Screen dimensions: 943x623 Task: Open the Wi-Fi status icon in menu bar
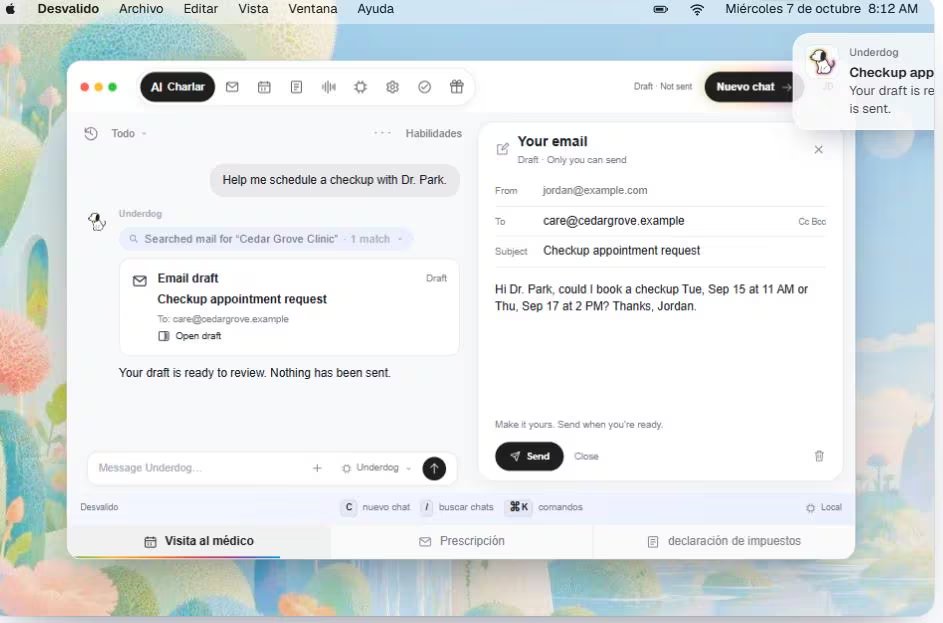[x=697, y=9]
